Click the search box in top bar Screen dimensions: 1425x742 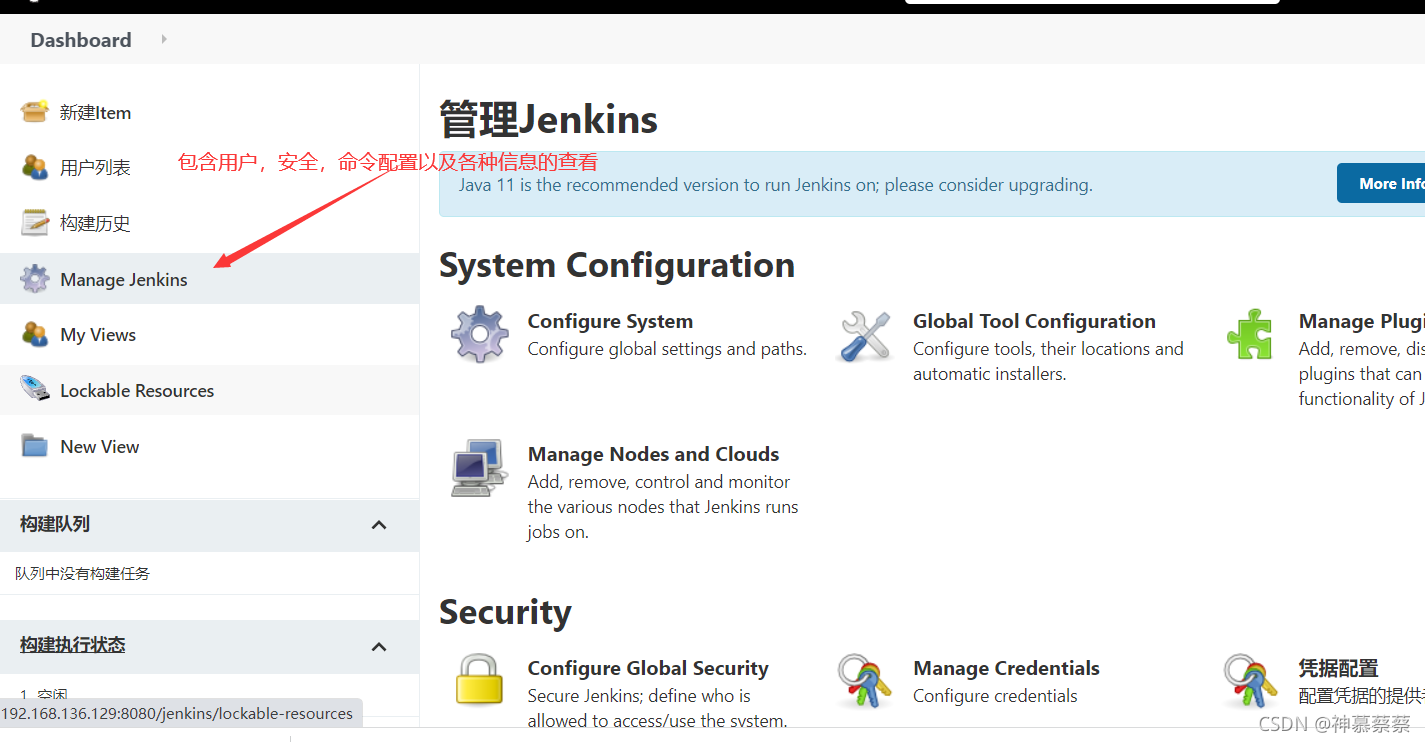(1092, 2)
